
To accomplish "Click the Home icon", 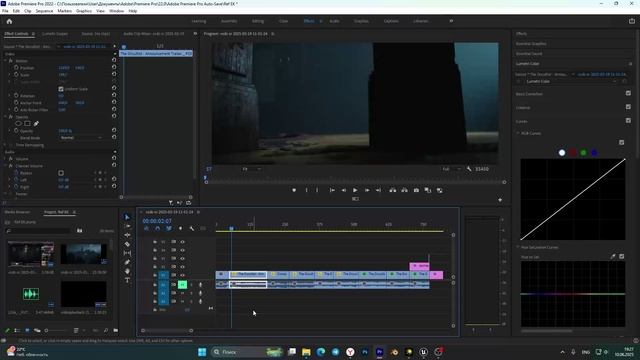I will [x=9, y=21].
